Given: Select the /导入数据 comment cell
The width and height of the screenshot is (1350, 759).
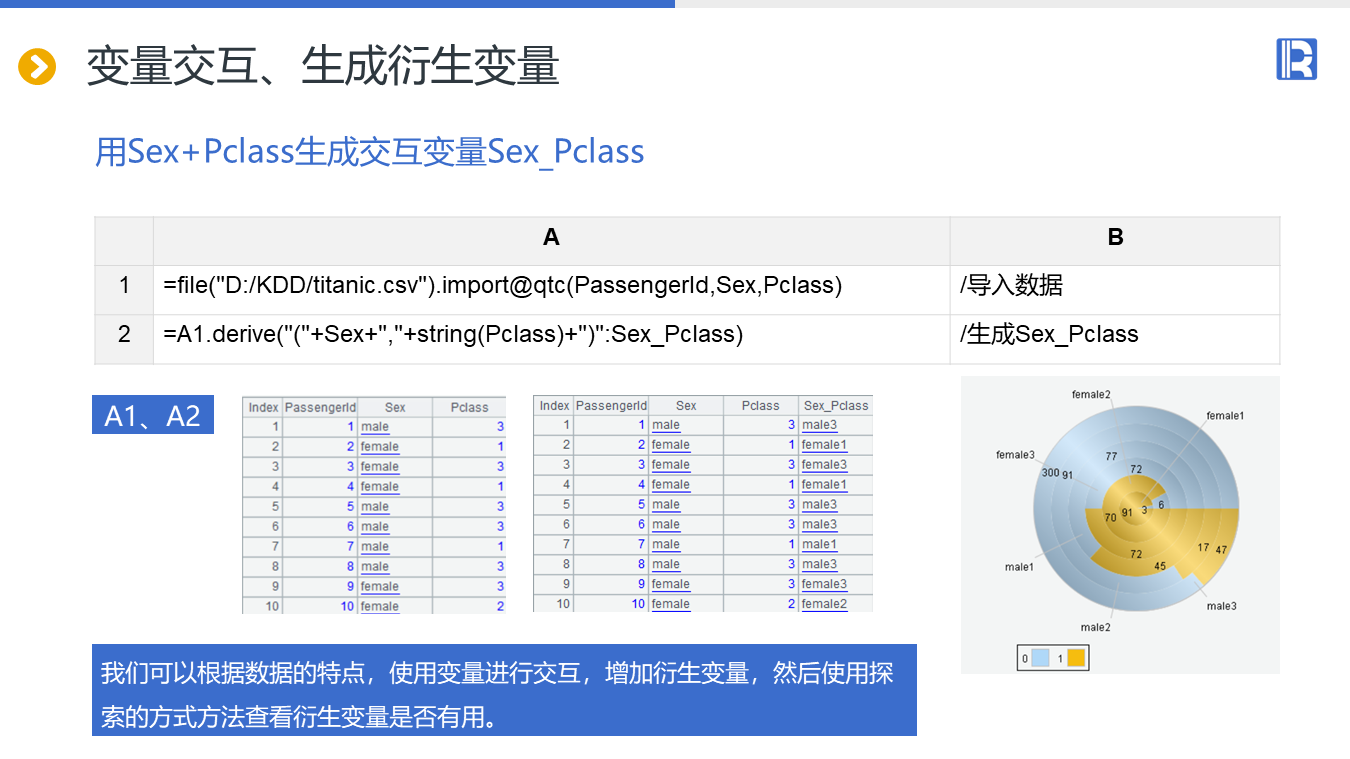Looking at the screenshot, I should pos(1114,286).
